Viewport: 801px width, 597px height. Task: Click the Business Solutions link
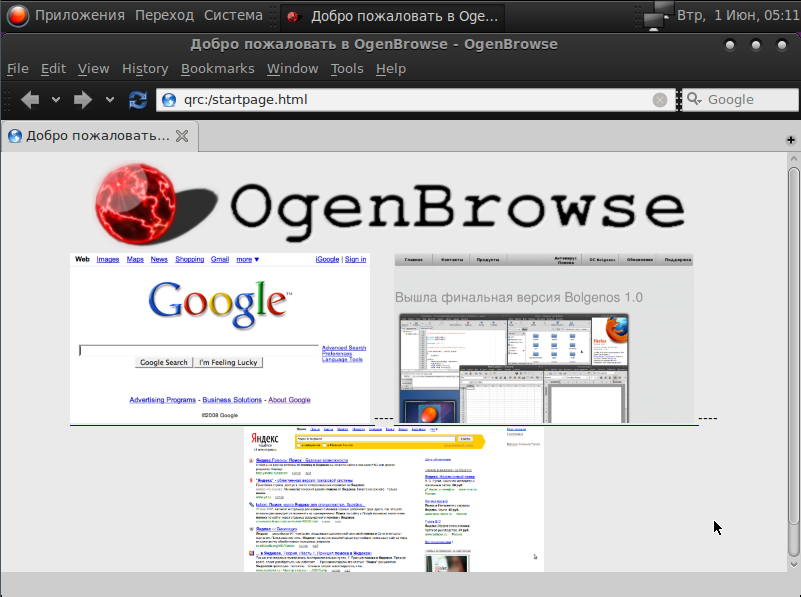(232, 400)
